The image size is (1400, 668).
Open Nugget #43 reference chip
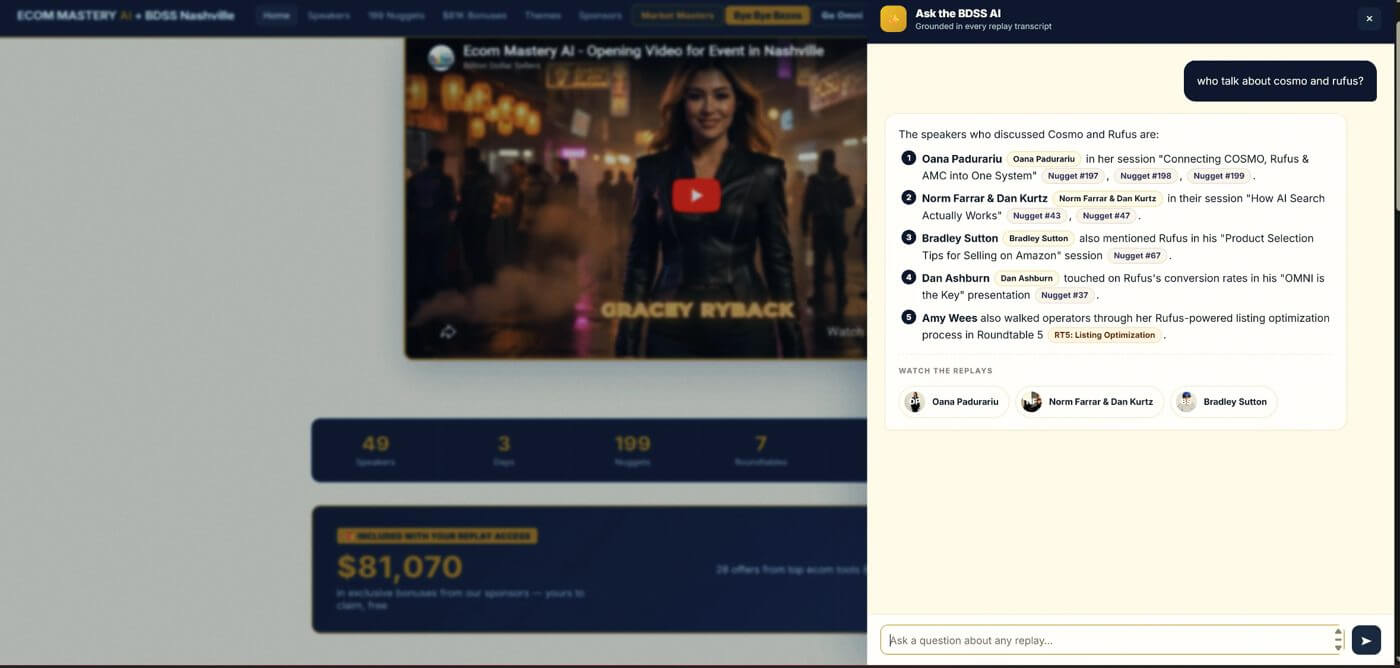point(1036,216)
